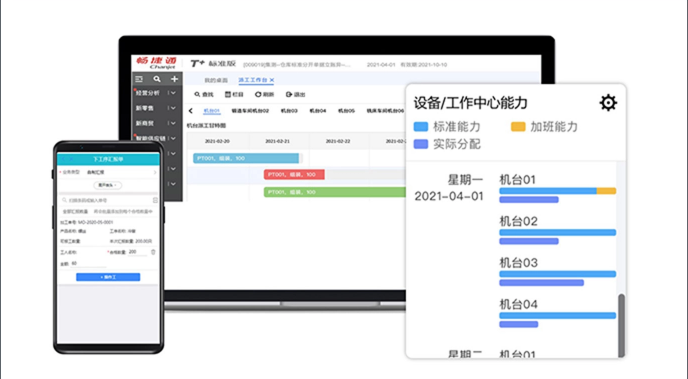Click the sidebar magnifier search icon
This screenshot has width=688, height=379.
pyautogui.click(x=157, y=79)
